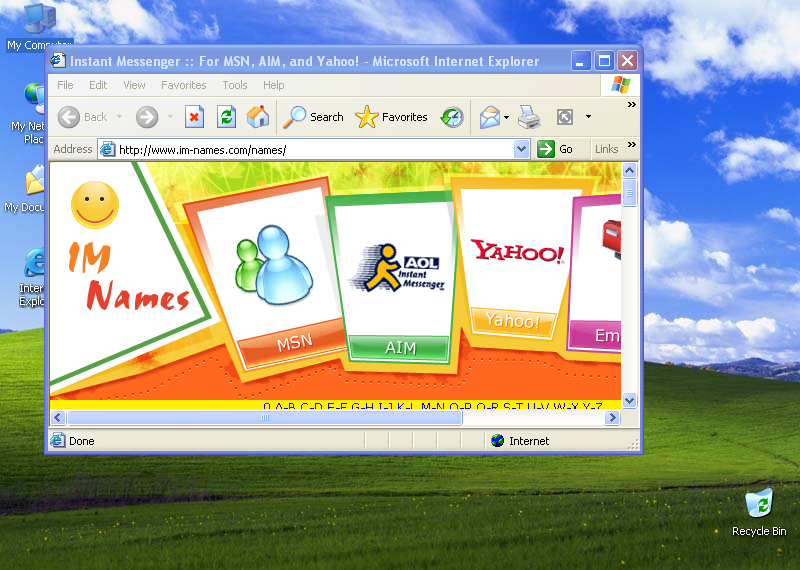800x570 pixels.
Task: Expand the address bar URL dropdown
Action: tap(521, 150)
